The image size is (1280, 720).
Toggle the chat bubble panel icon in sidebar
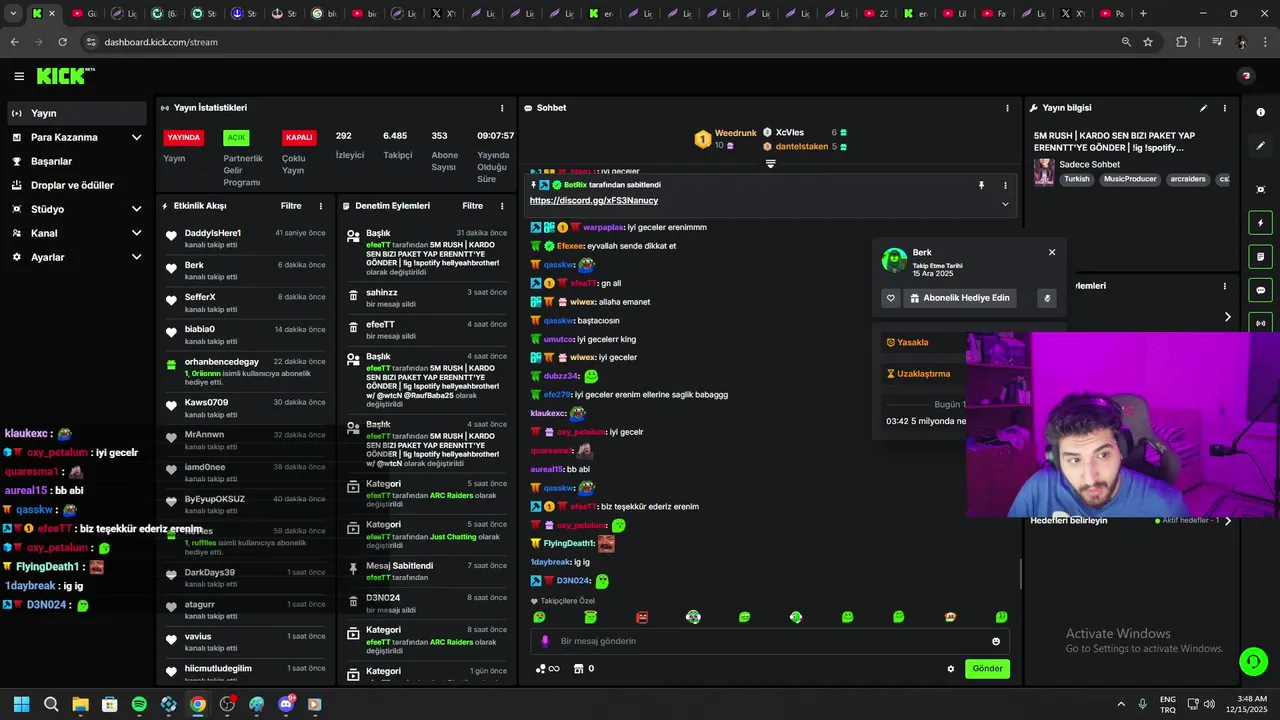coord(1261,290)
